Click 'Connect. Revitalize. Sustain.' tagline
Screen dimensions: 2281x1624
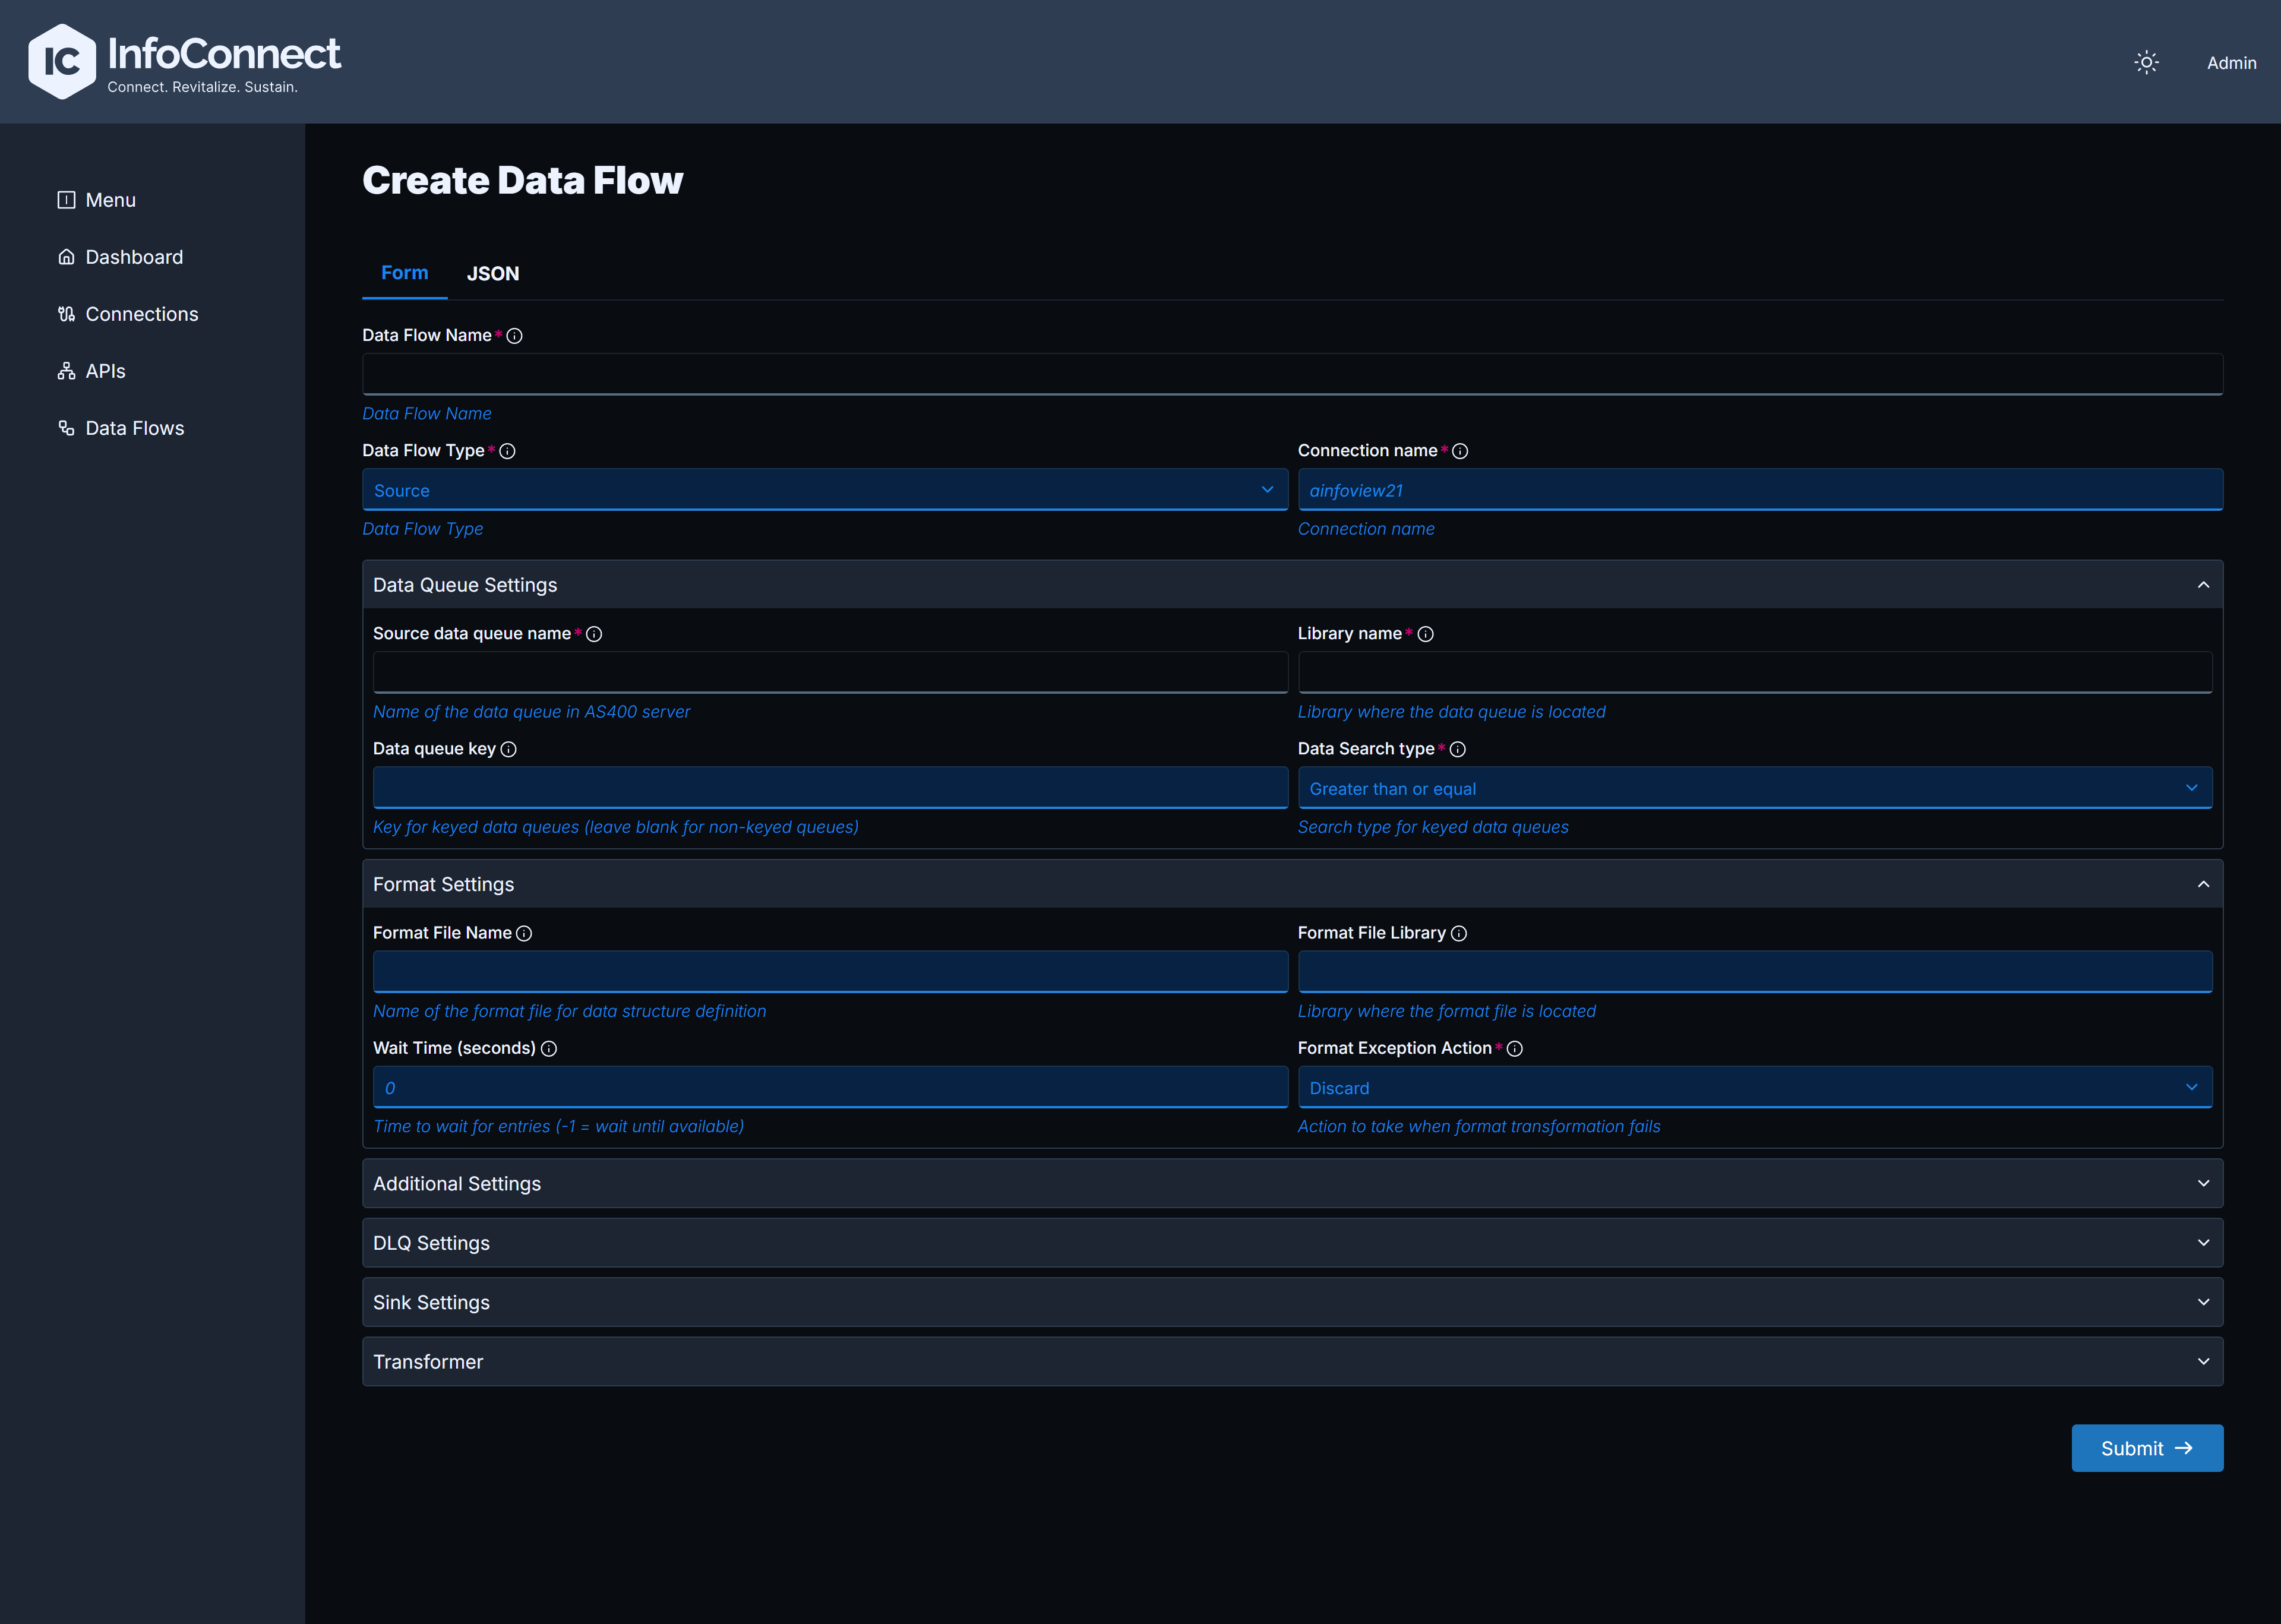tap(203, 87)
